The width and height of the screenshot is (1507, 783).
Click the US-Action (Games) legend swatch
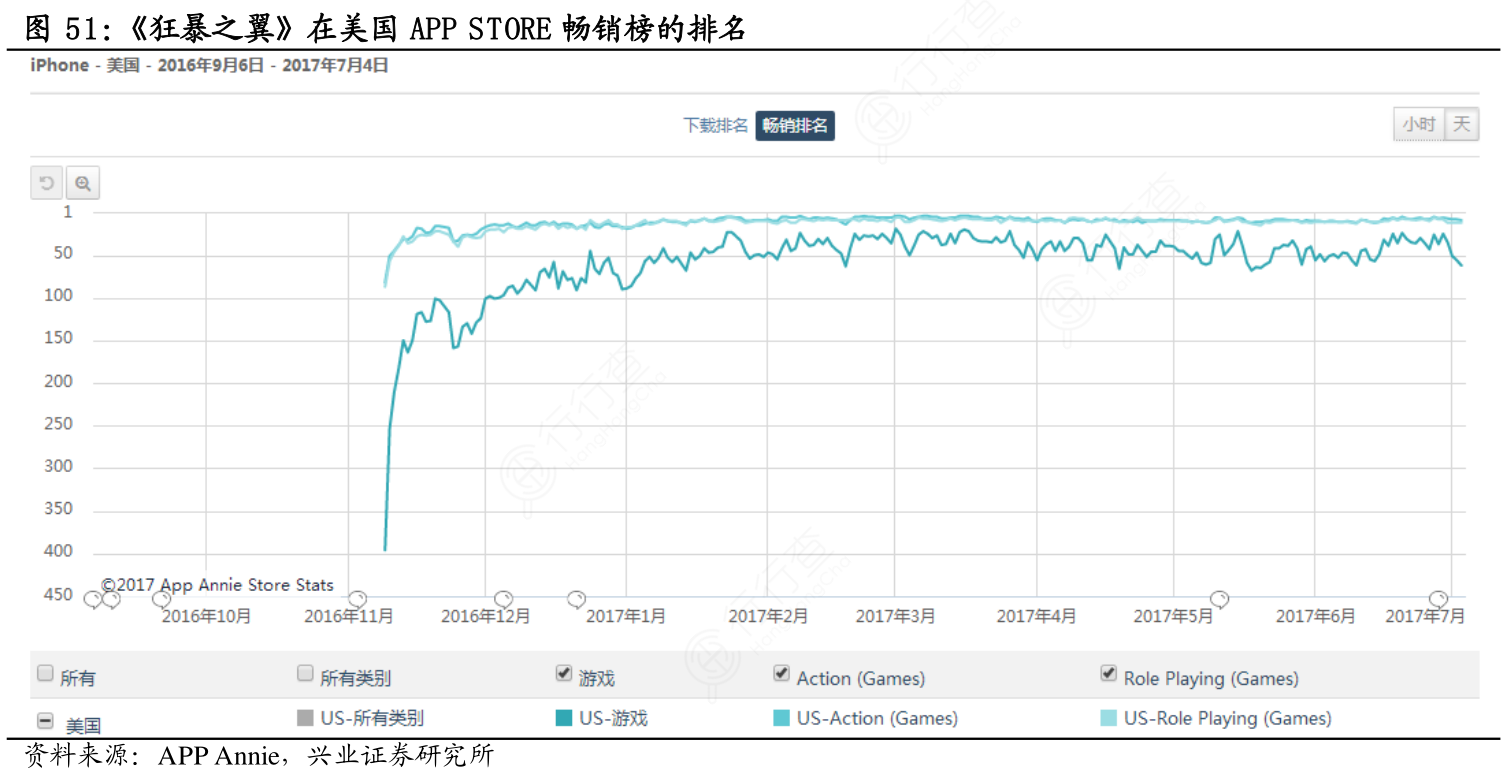(781, 718)
